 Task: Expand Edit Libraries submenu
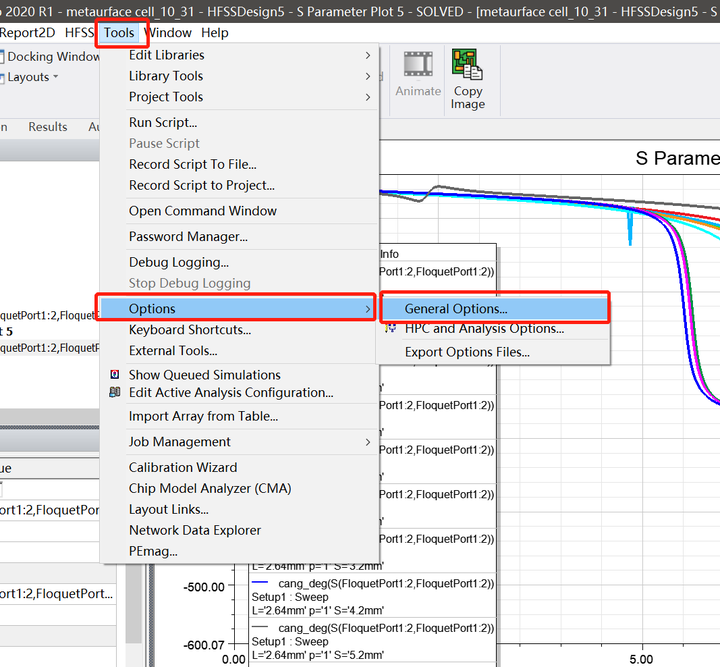click(x=239, y=55)
